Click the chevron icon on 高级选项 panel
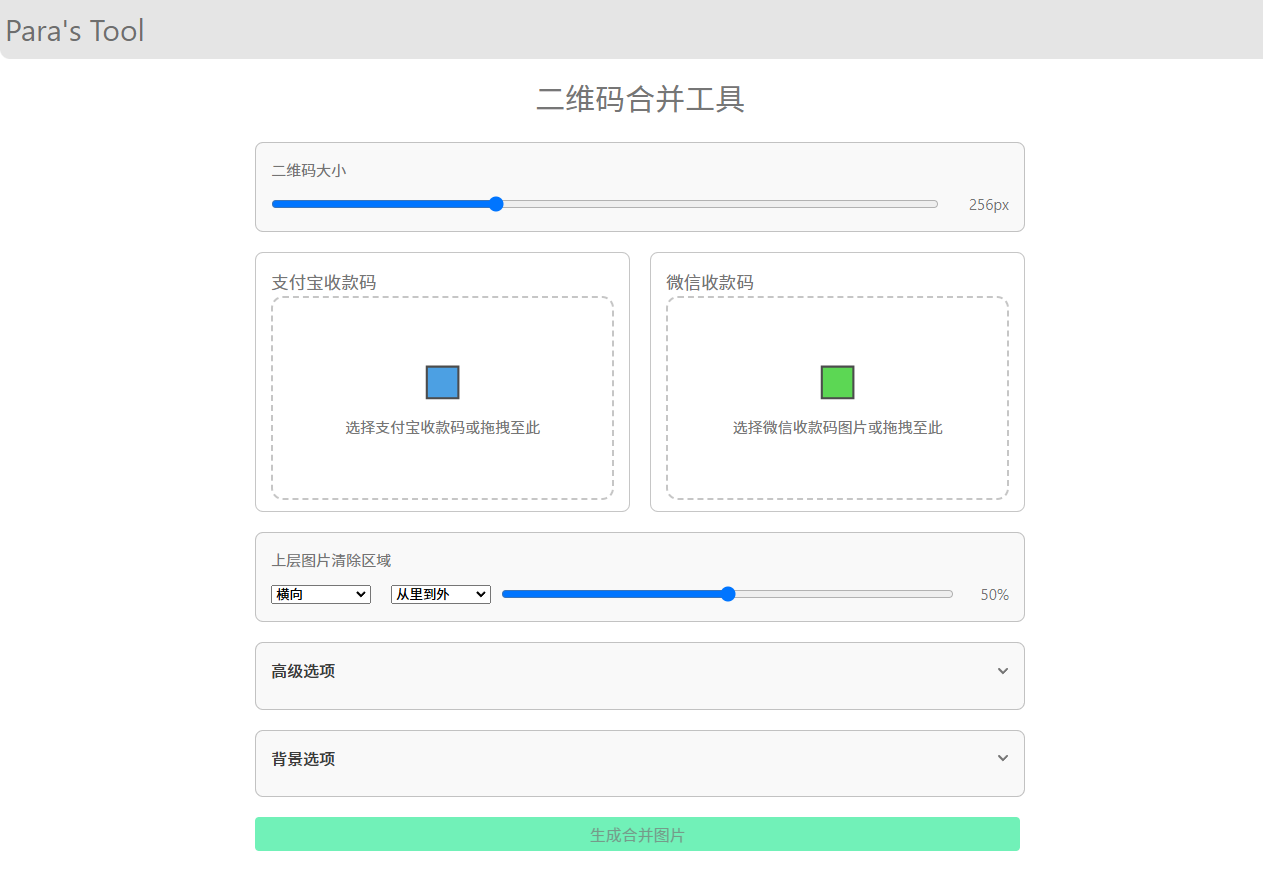Viewport: 1263px width, 890px height. click(1002, 671)
